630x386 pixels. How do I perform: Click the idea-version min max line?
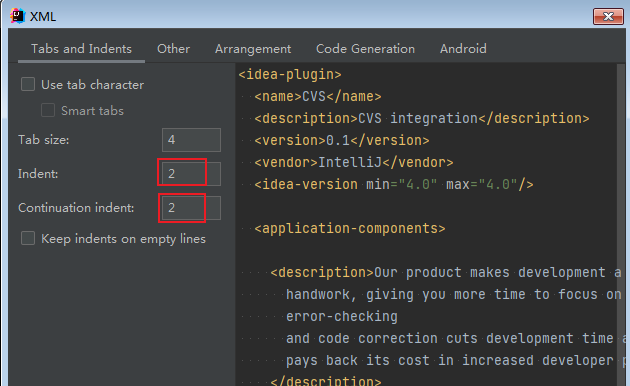394,184
